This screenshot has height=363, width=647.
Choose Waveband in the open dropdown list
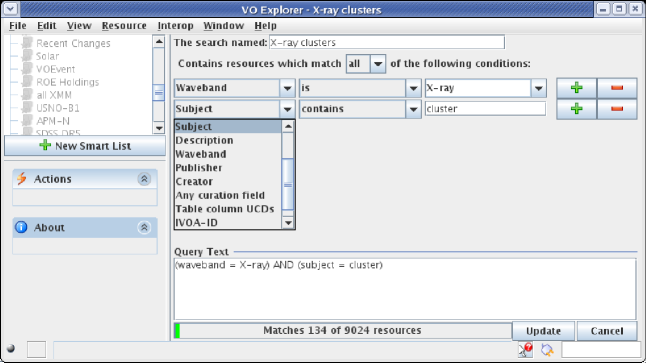coord(228,154)
